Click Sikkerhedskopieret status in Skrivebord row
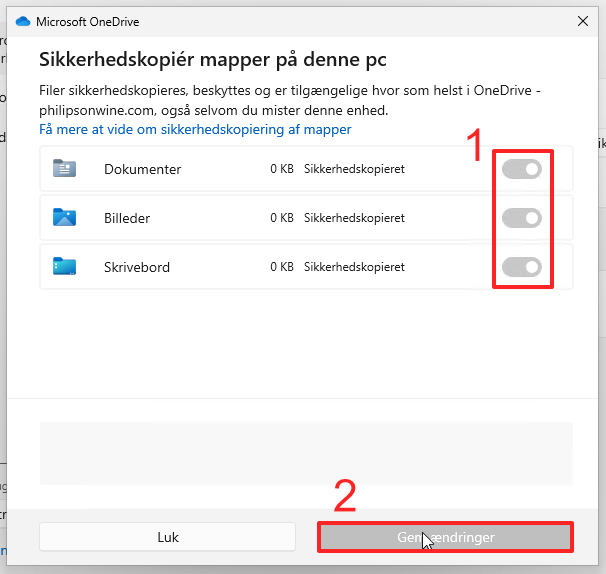 click(x=354, y=267)
